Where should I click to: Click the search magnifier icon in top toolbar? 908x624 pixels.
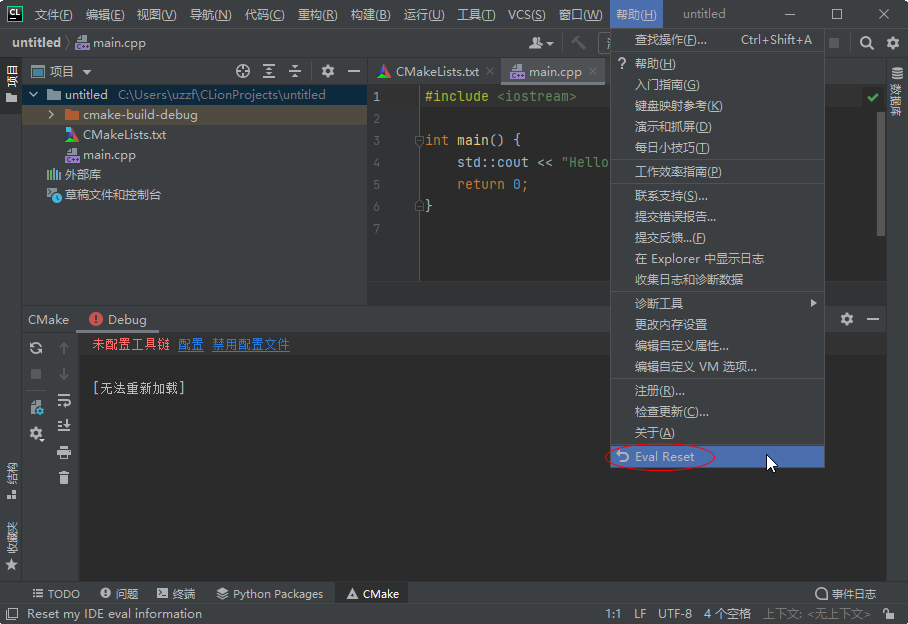(x=867, y=43)
